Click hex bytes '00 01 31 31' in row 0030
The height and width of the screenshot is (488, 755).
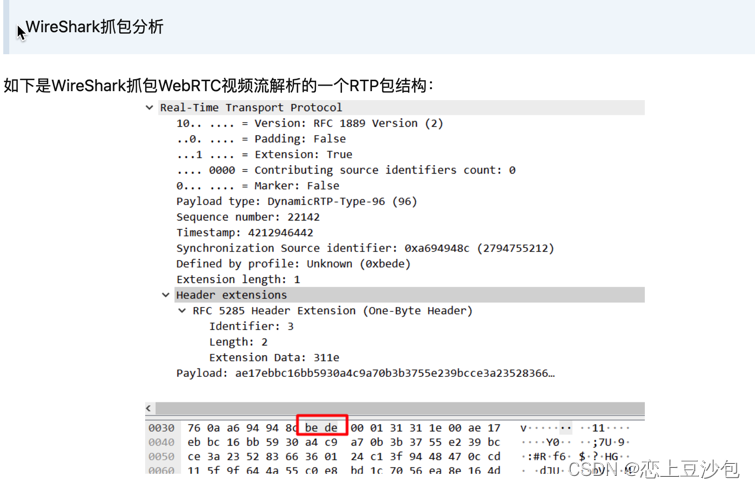coord(387,428)
